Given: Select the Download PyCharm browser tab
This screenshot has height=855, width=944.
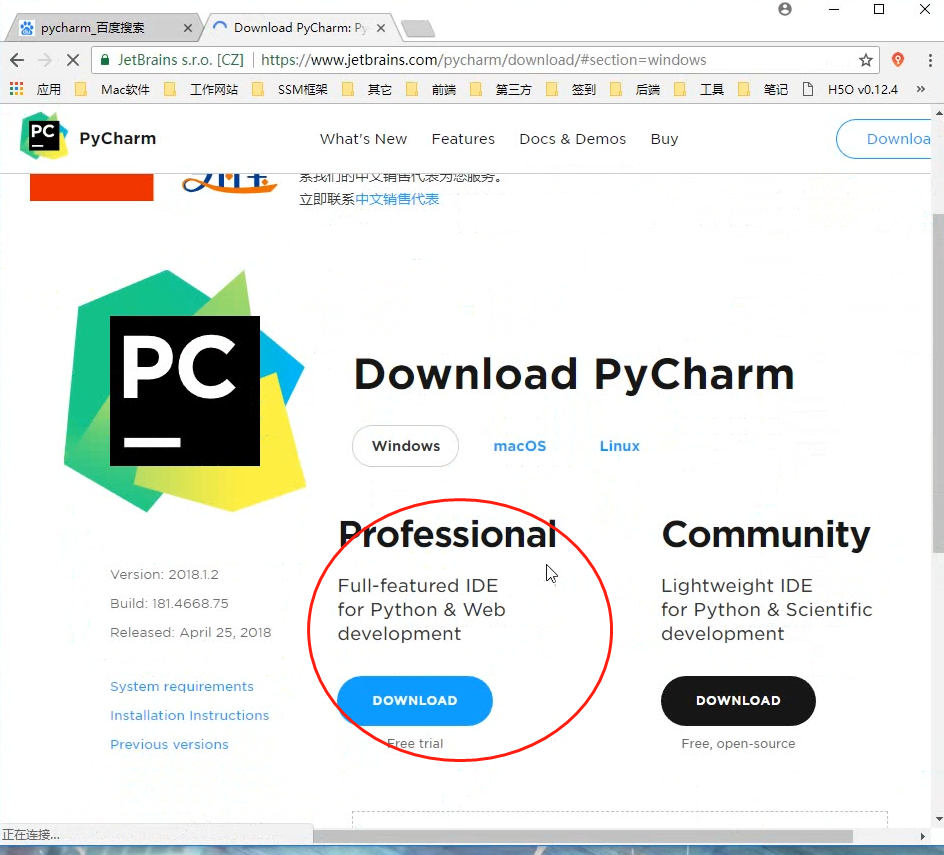Looking at the screenshot, I should 299,28.
